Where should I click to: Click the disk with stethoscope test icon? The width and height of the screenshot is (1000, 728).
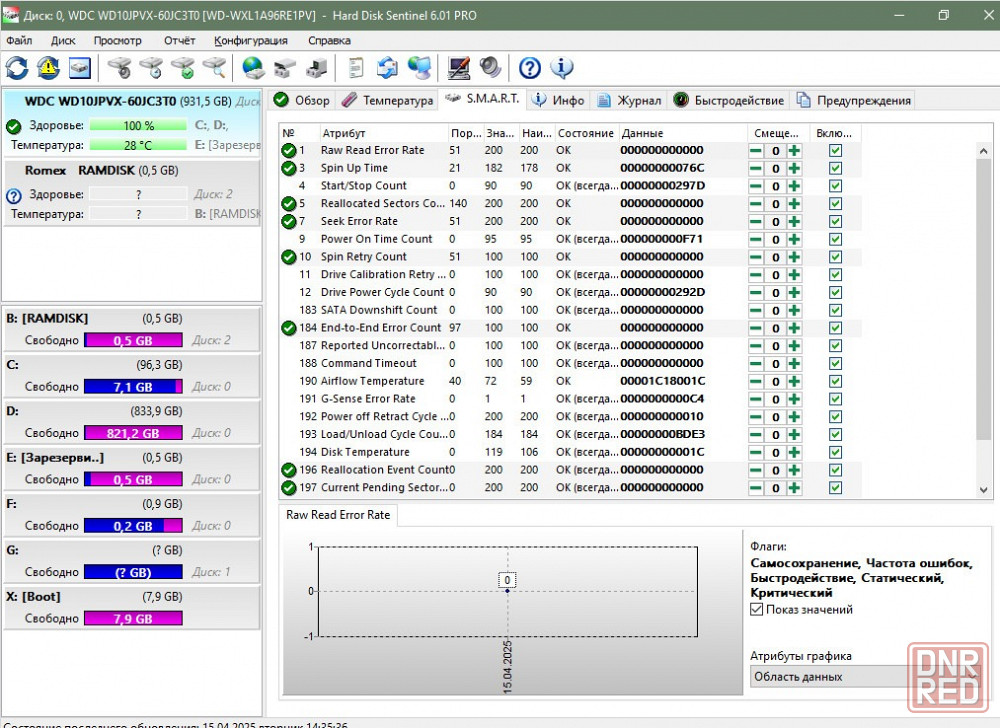point(120,68)
